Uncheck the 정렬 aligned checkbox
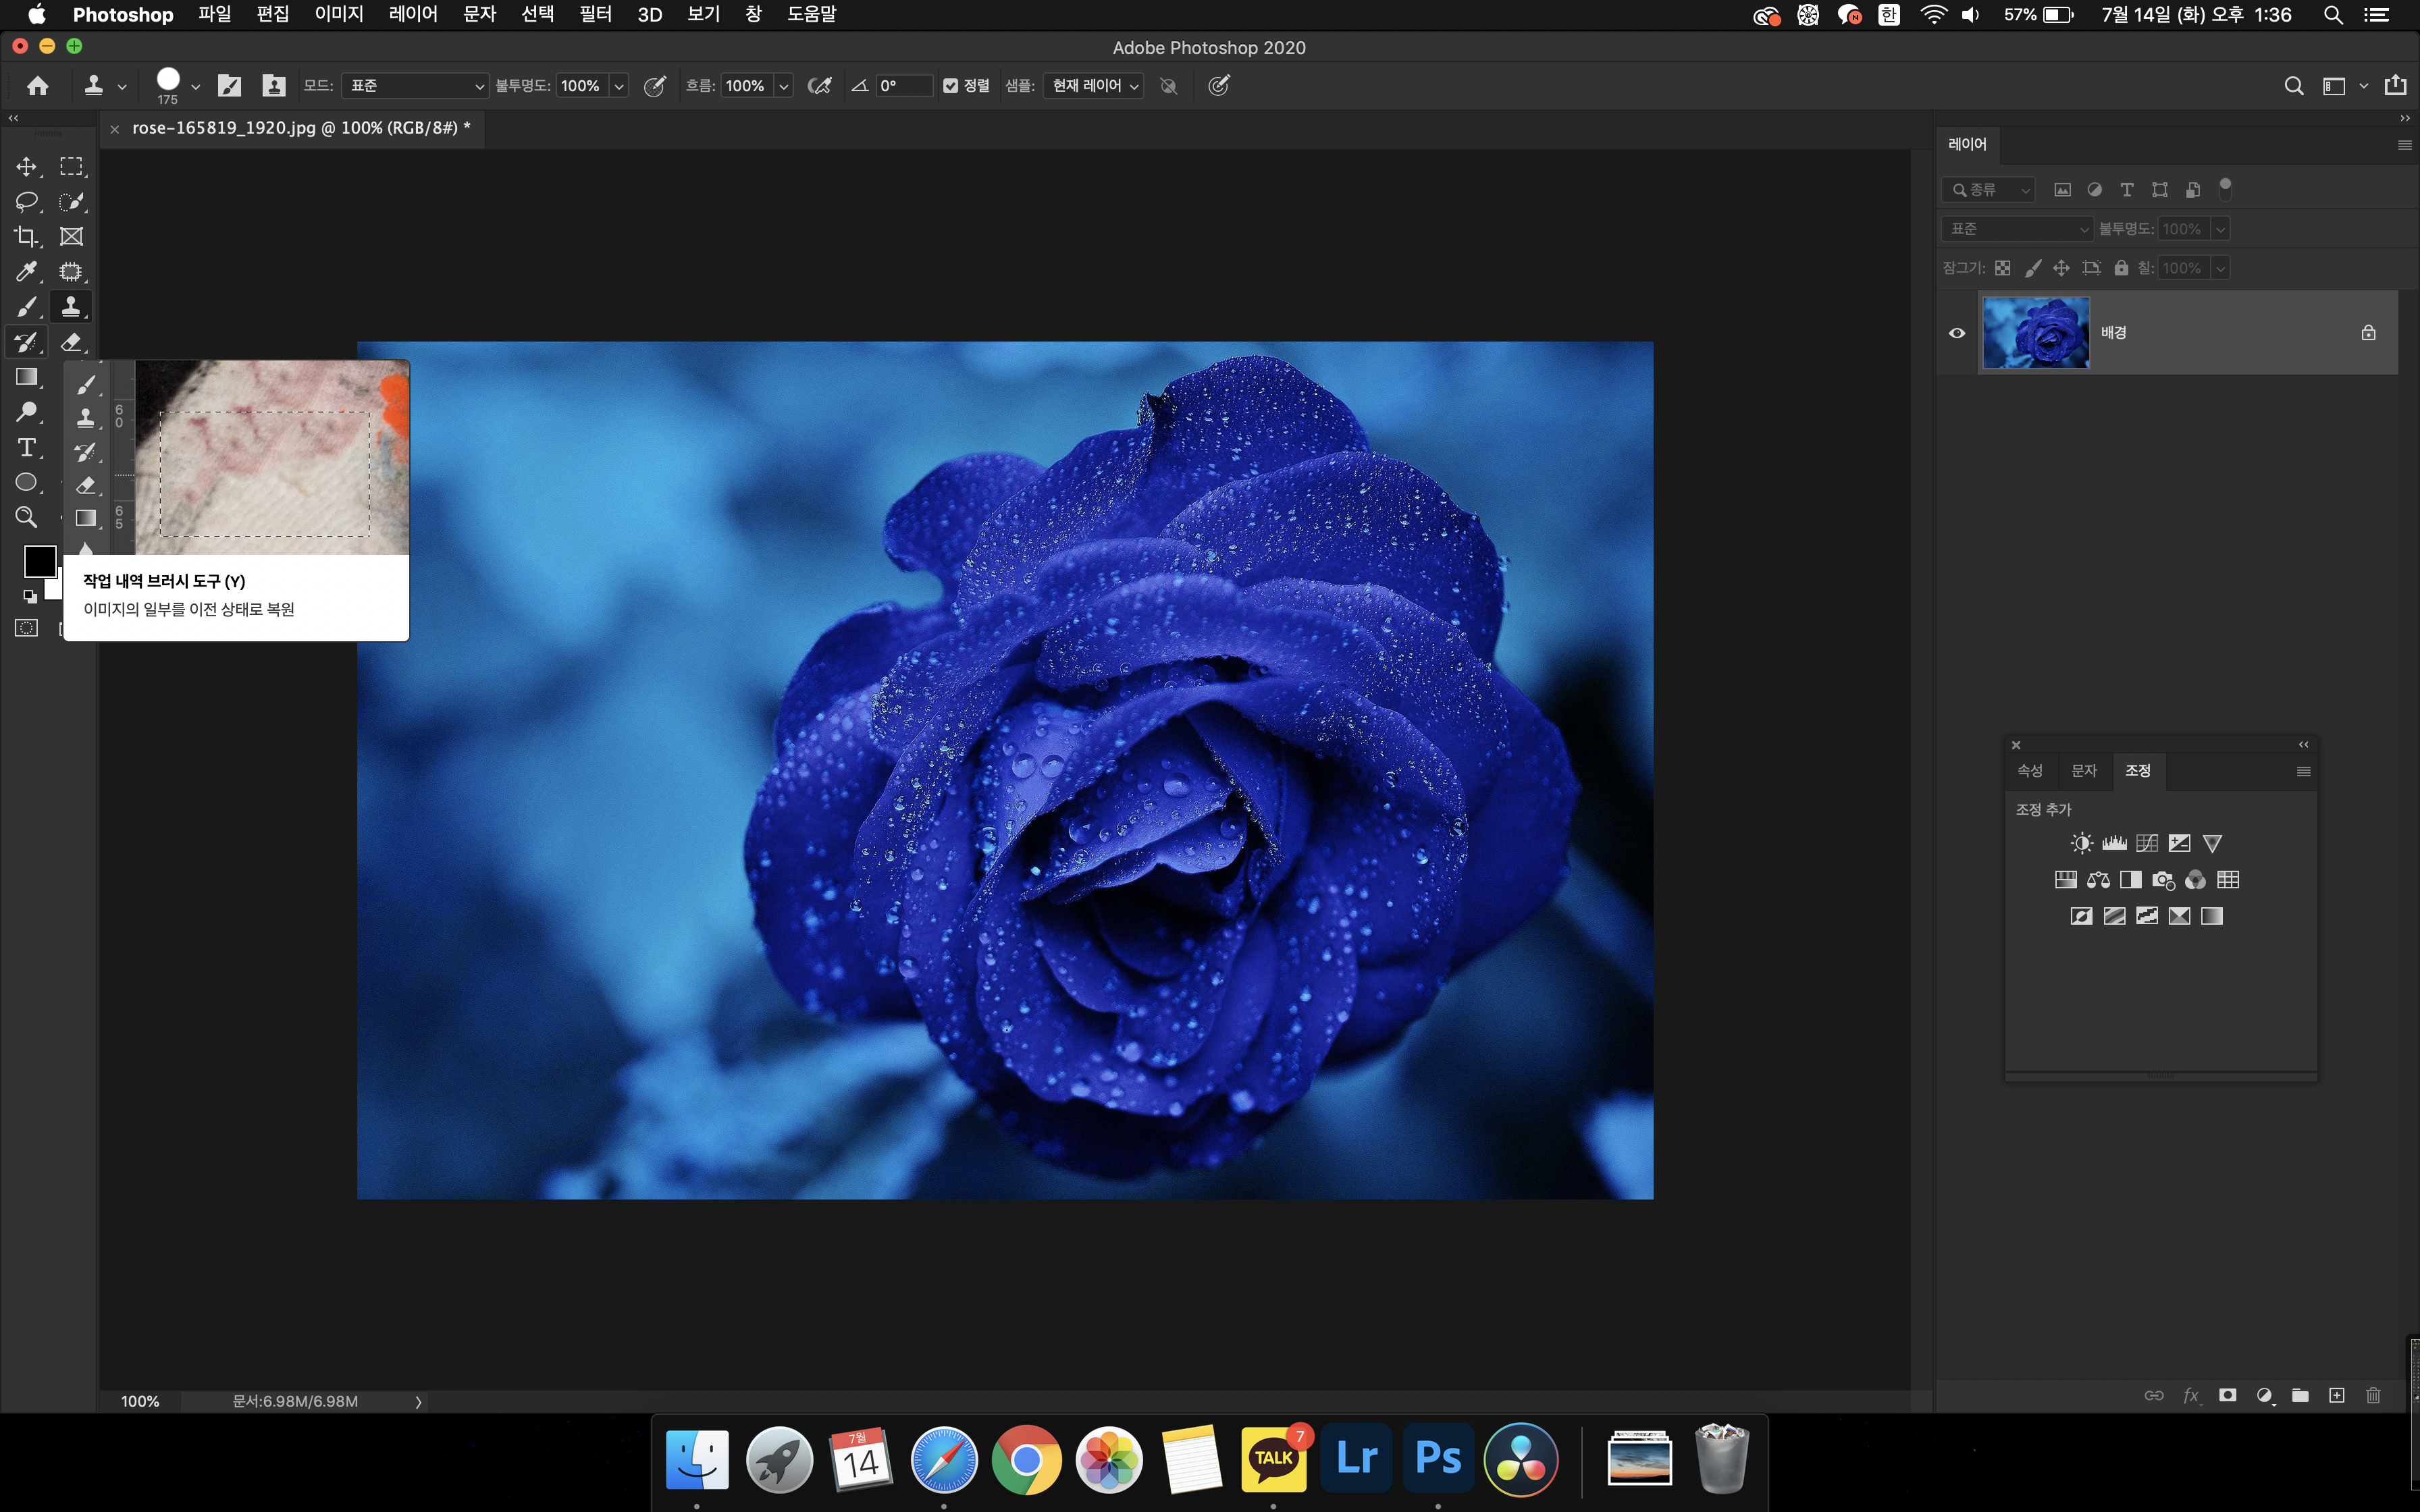Screen dimensions: 2420x1512 (951, 86)
